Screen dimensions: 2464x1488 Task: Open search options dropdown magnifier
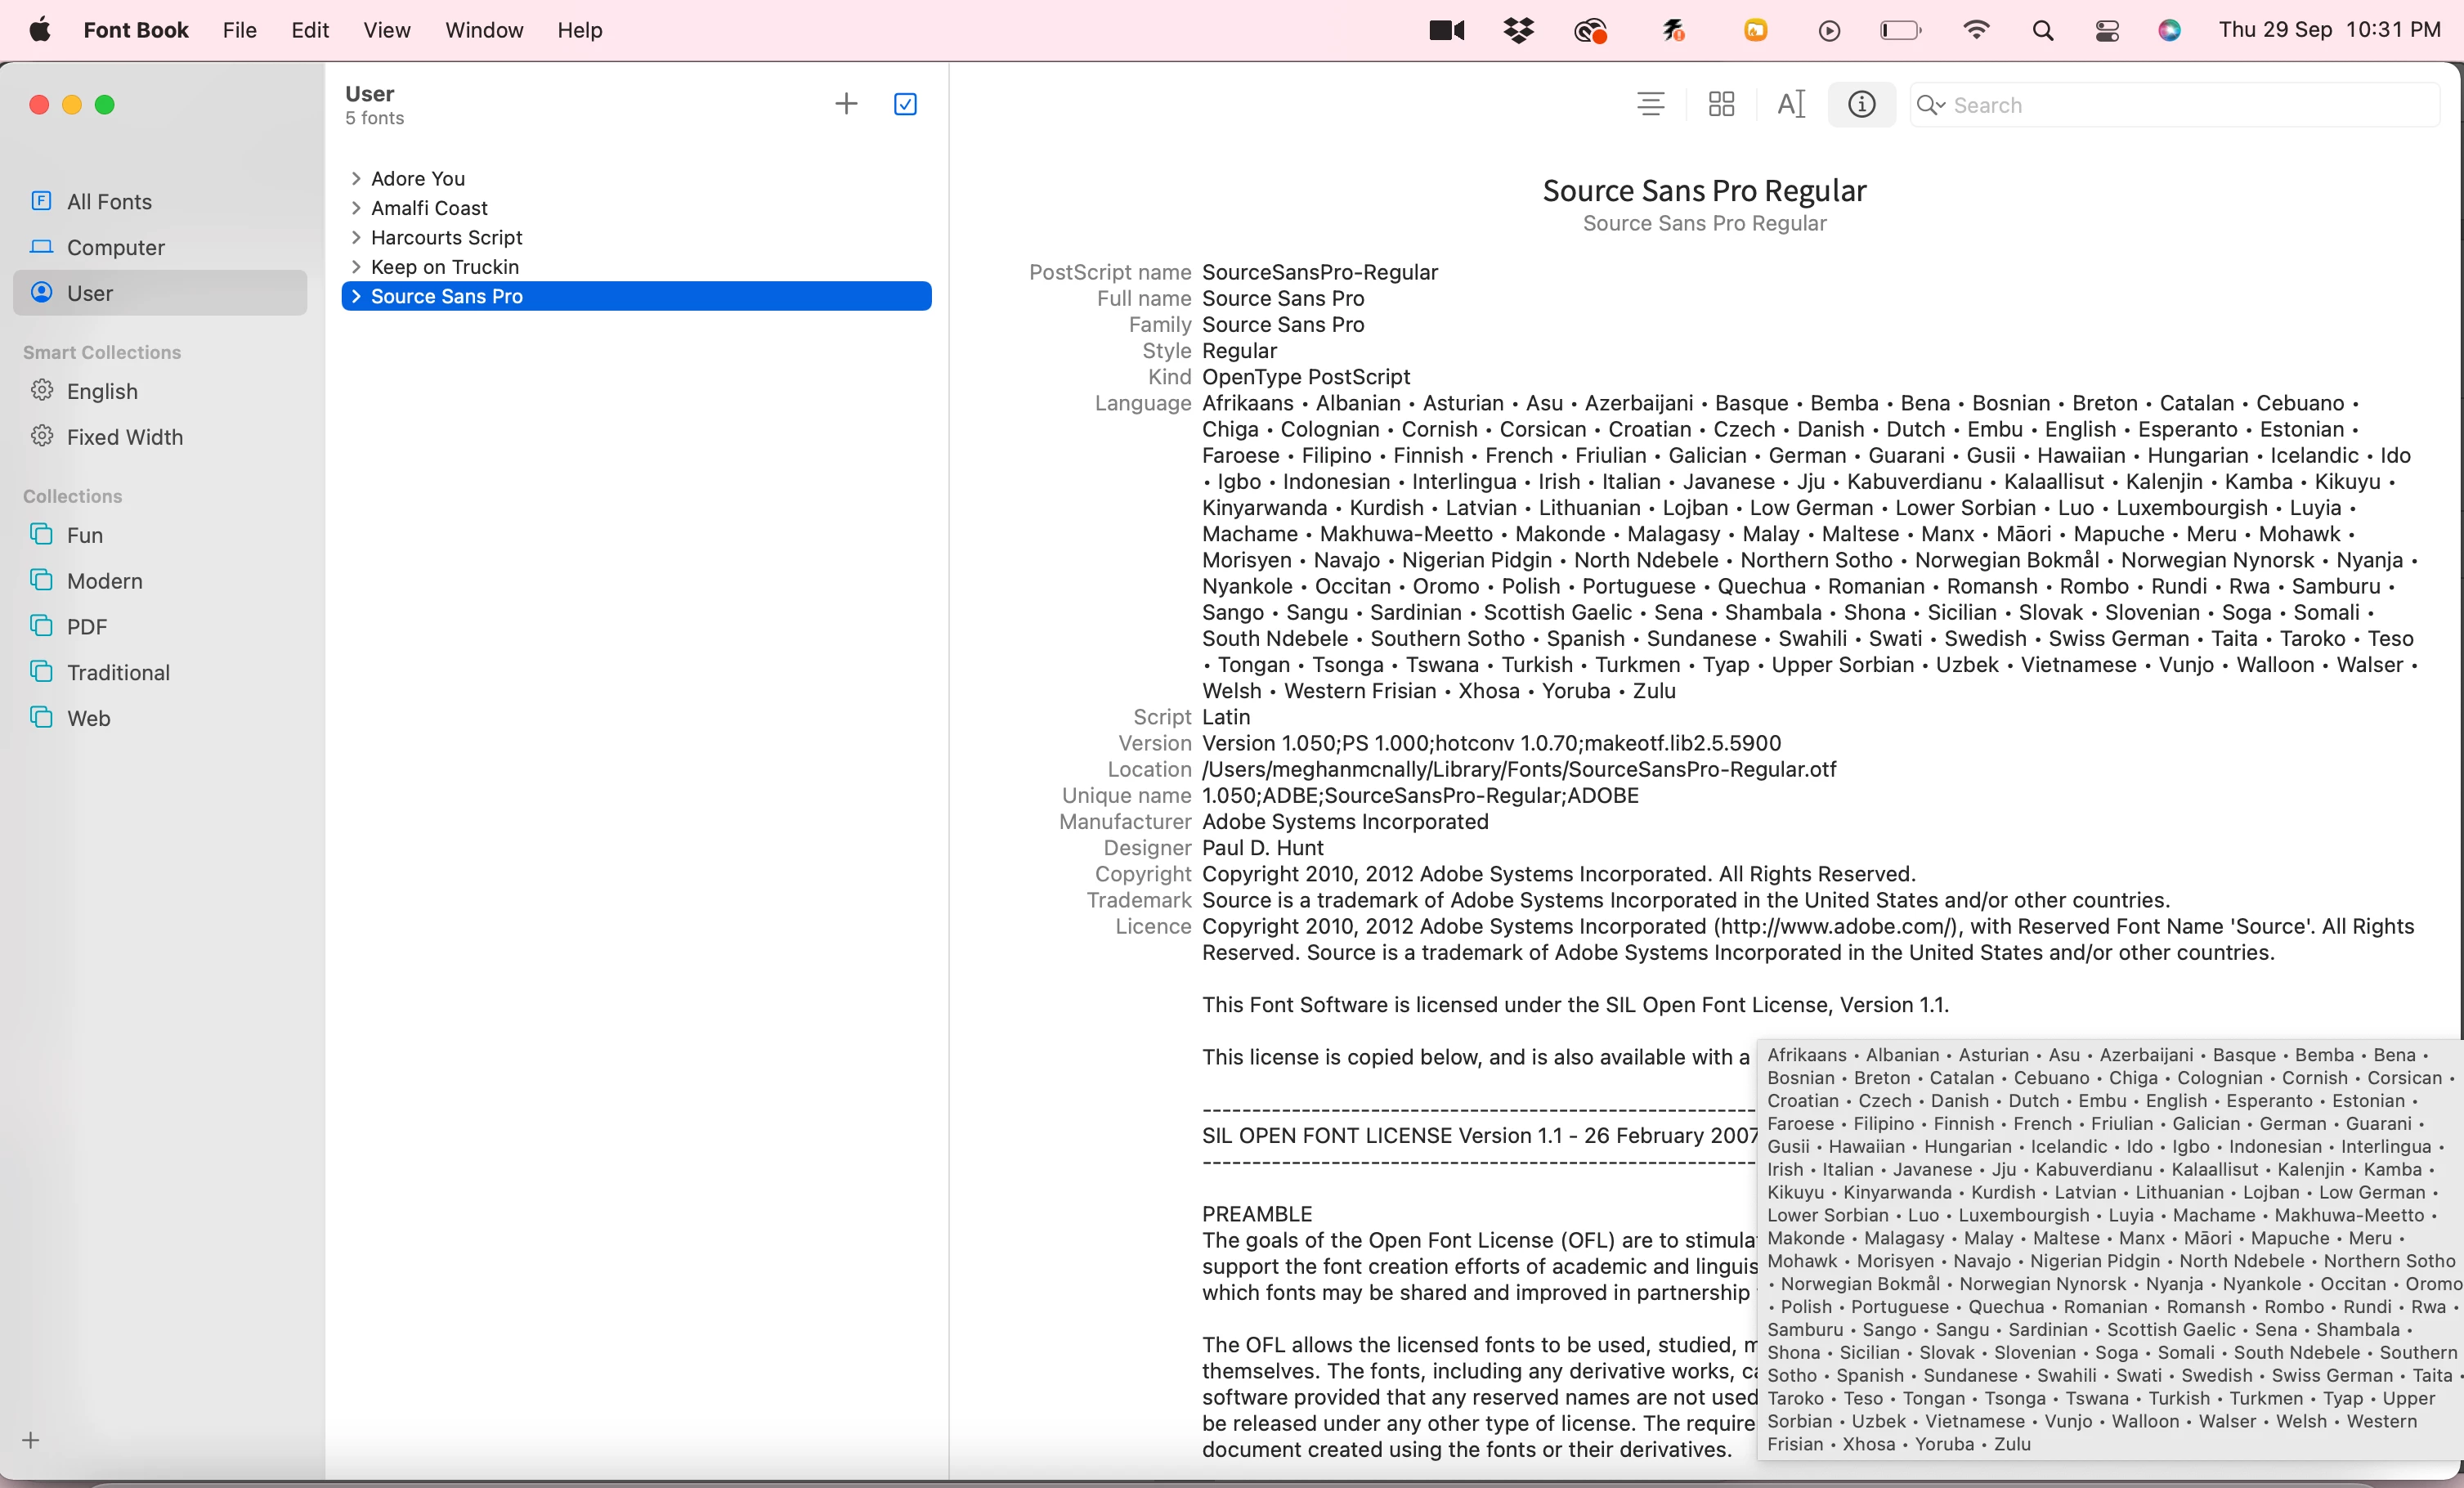tap(1930, 105)
